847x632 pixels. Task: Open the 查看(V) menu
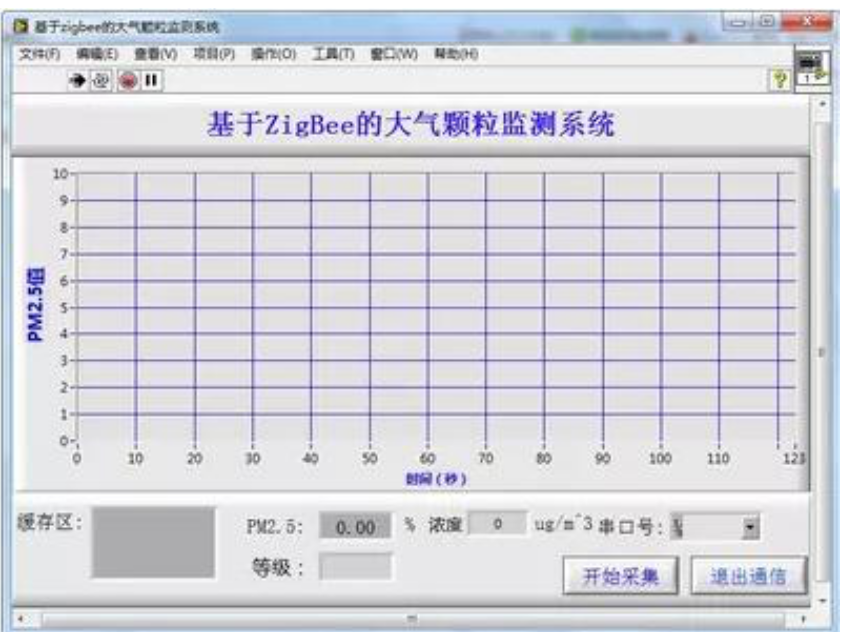click(x=156, y=53)
